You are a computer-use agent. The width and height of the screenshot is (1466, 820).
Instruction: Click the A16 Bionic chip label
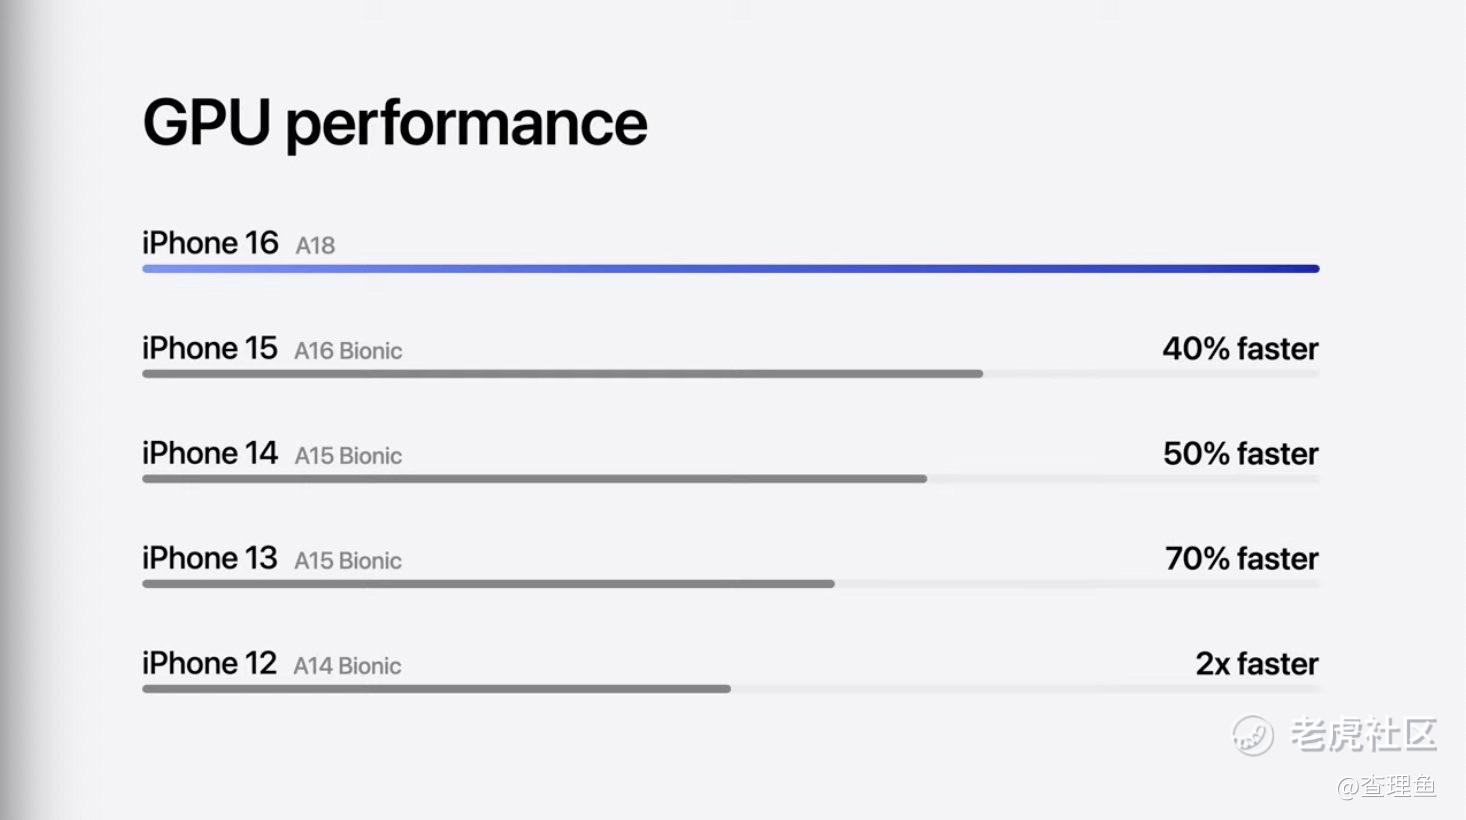coord(348,351)
